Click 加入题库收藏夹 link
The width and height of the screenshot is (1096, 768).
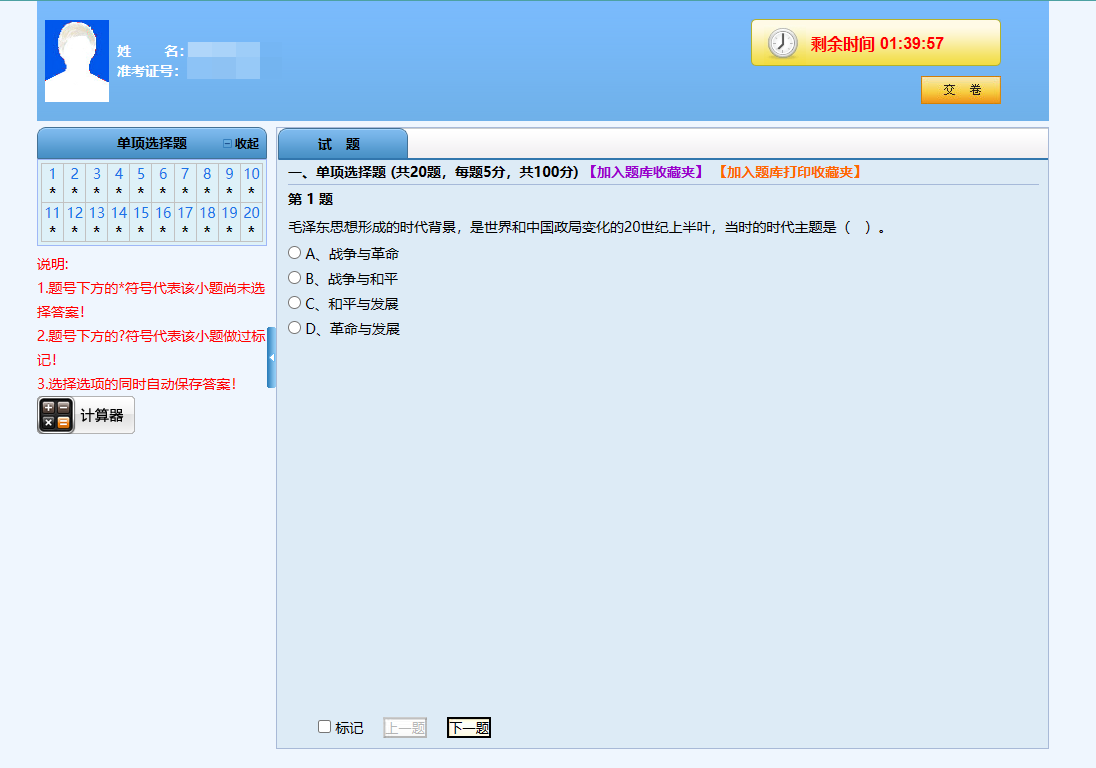click(x=645, y=172)
